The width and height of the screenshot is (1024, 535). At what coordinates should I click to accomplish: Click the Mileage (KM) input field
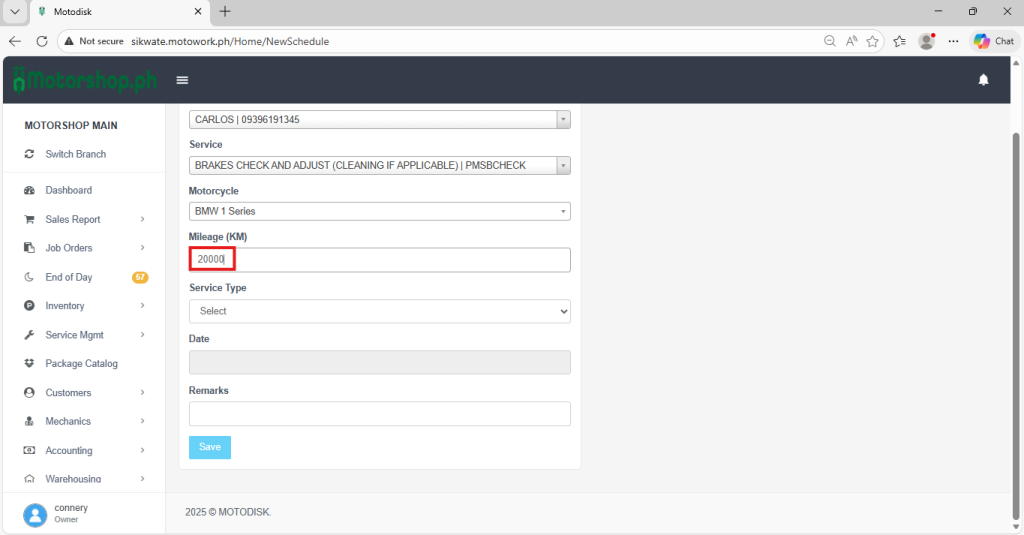[x=379, y=260]
